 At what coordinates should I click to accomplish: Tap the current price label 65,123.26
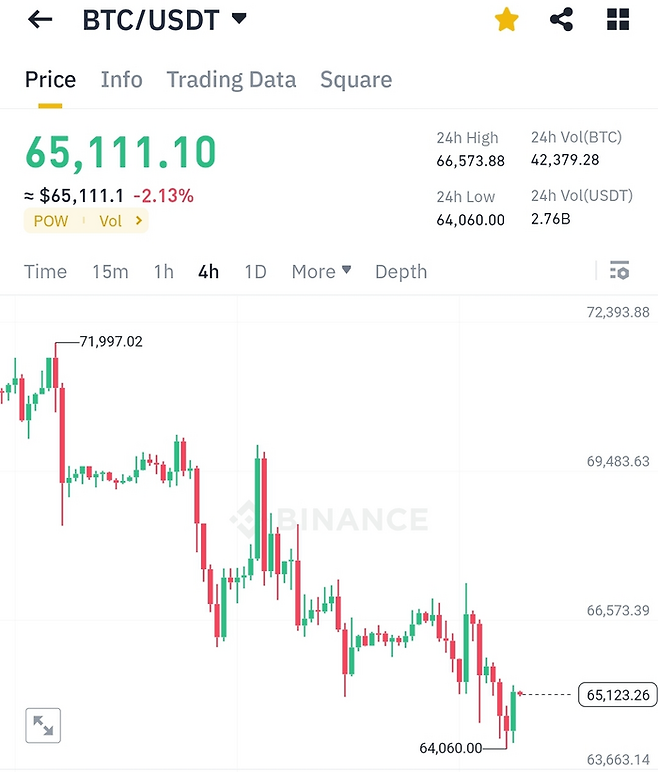click(618, 694)
